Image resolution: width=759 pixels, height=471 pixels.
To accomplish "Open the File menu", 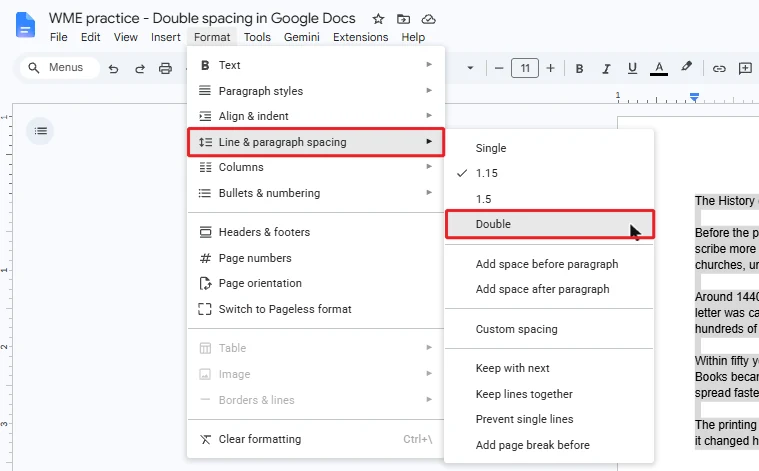I will point(59,37).
